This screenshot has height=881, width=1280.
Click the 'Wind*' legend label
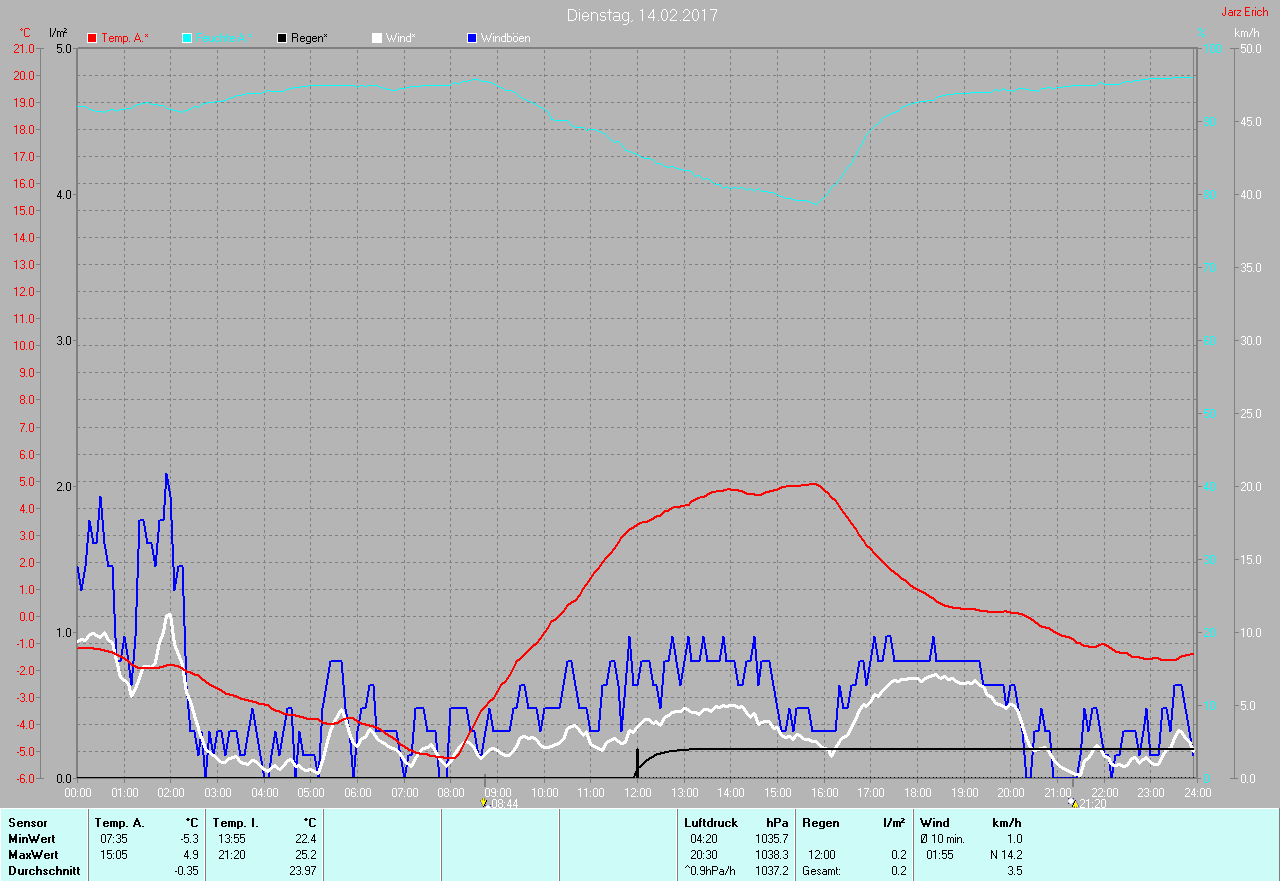400,38
